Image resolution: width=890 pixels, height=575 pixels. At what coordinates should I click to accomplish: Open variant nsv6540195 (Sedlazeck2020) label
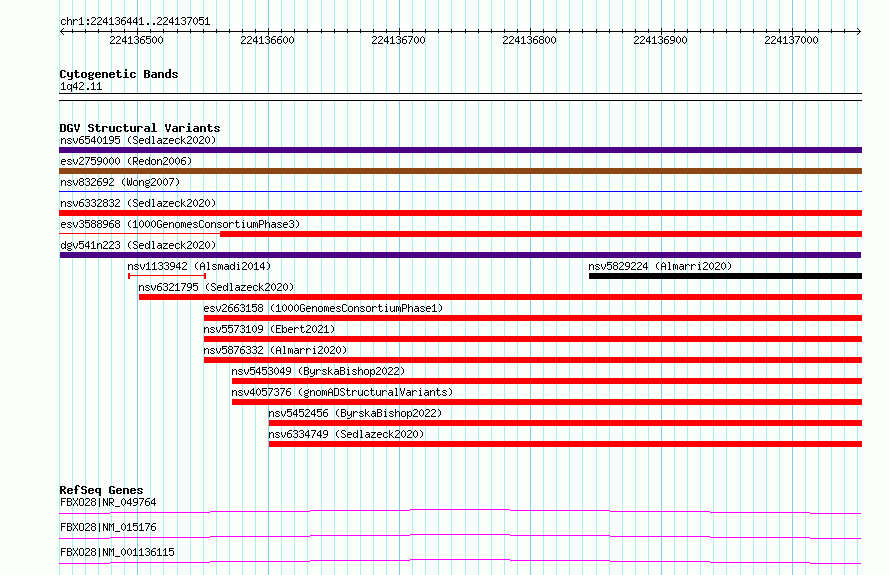coord(138,140)
